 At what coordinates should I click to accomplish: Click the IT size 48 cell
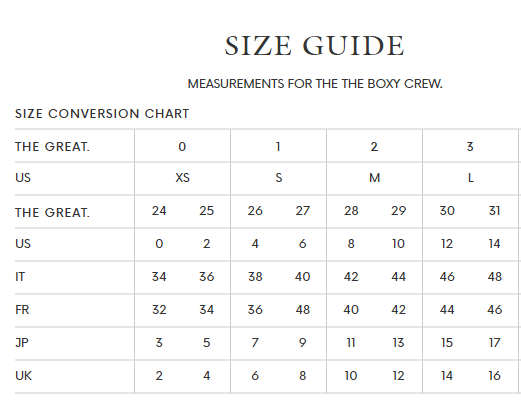pyautogui.click(x=494, y=277)
